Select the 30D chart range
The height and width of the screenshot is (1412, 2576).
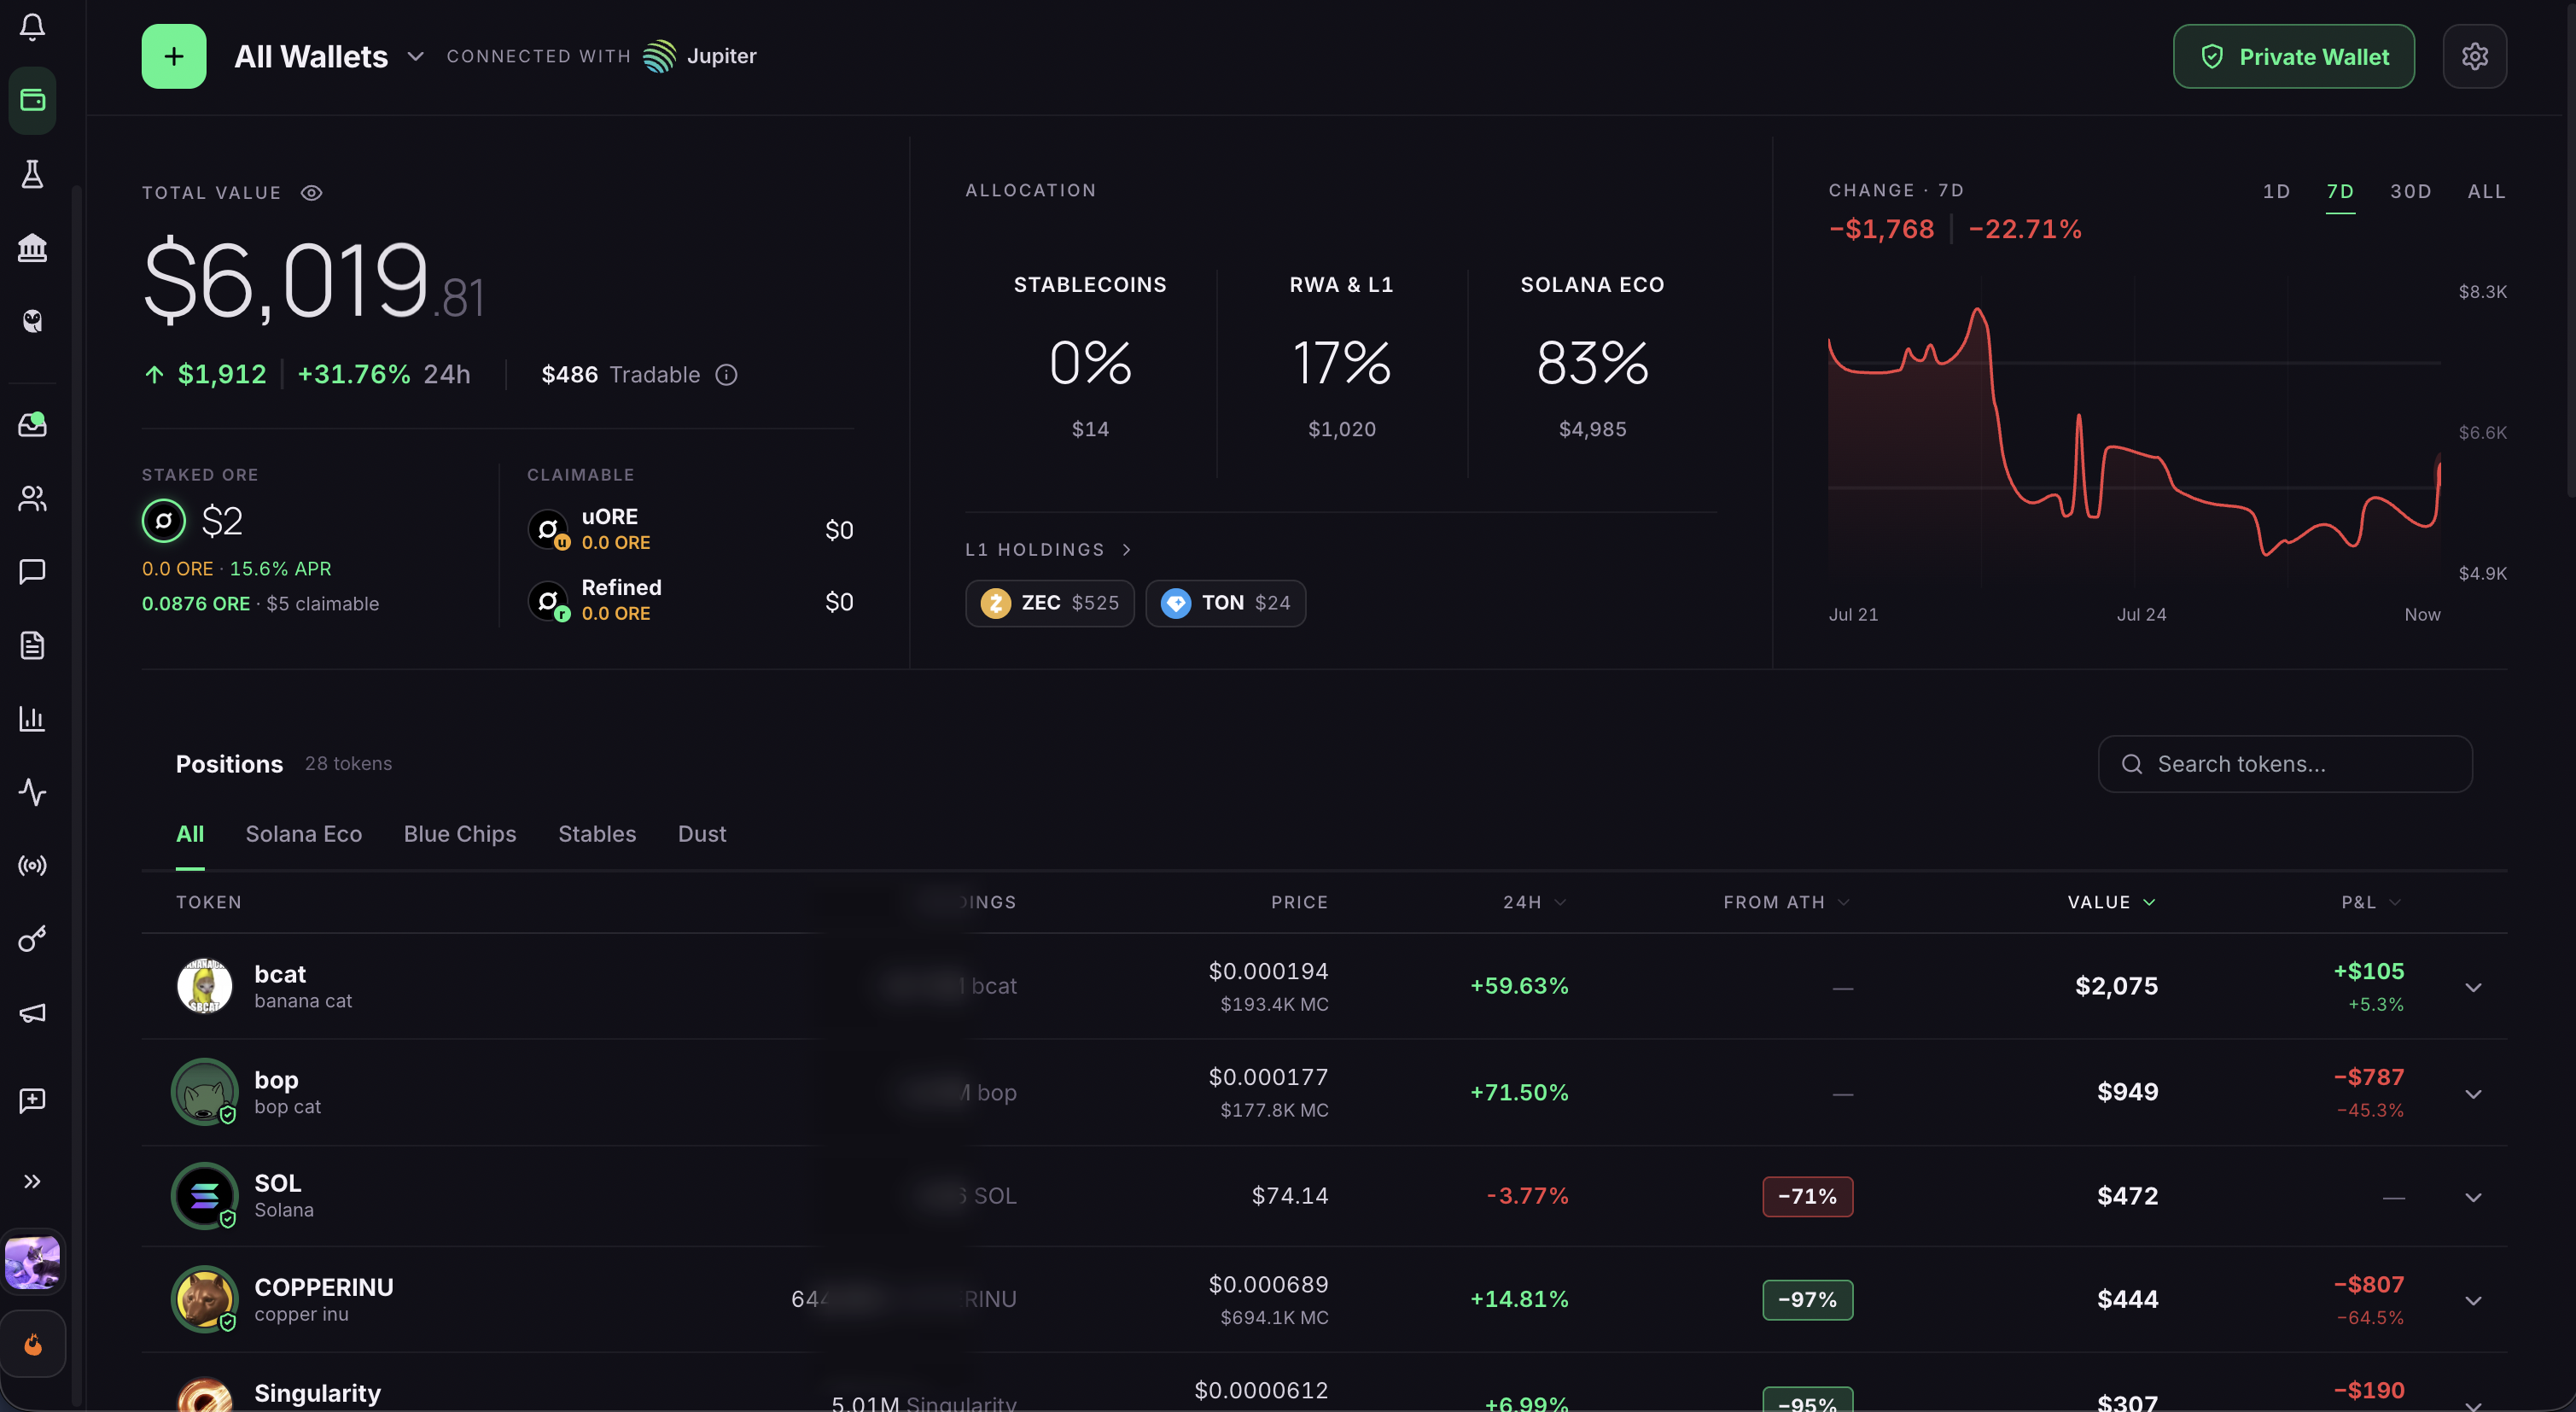pos(2411,191)
